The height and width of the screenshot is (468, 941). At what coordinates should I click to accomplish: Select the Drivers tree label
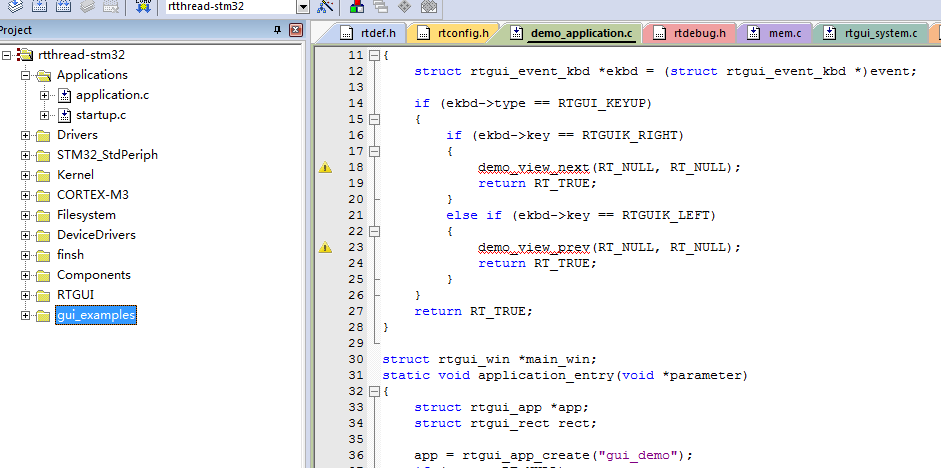pos(77,135)
